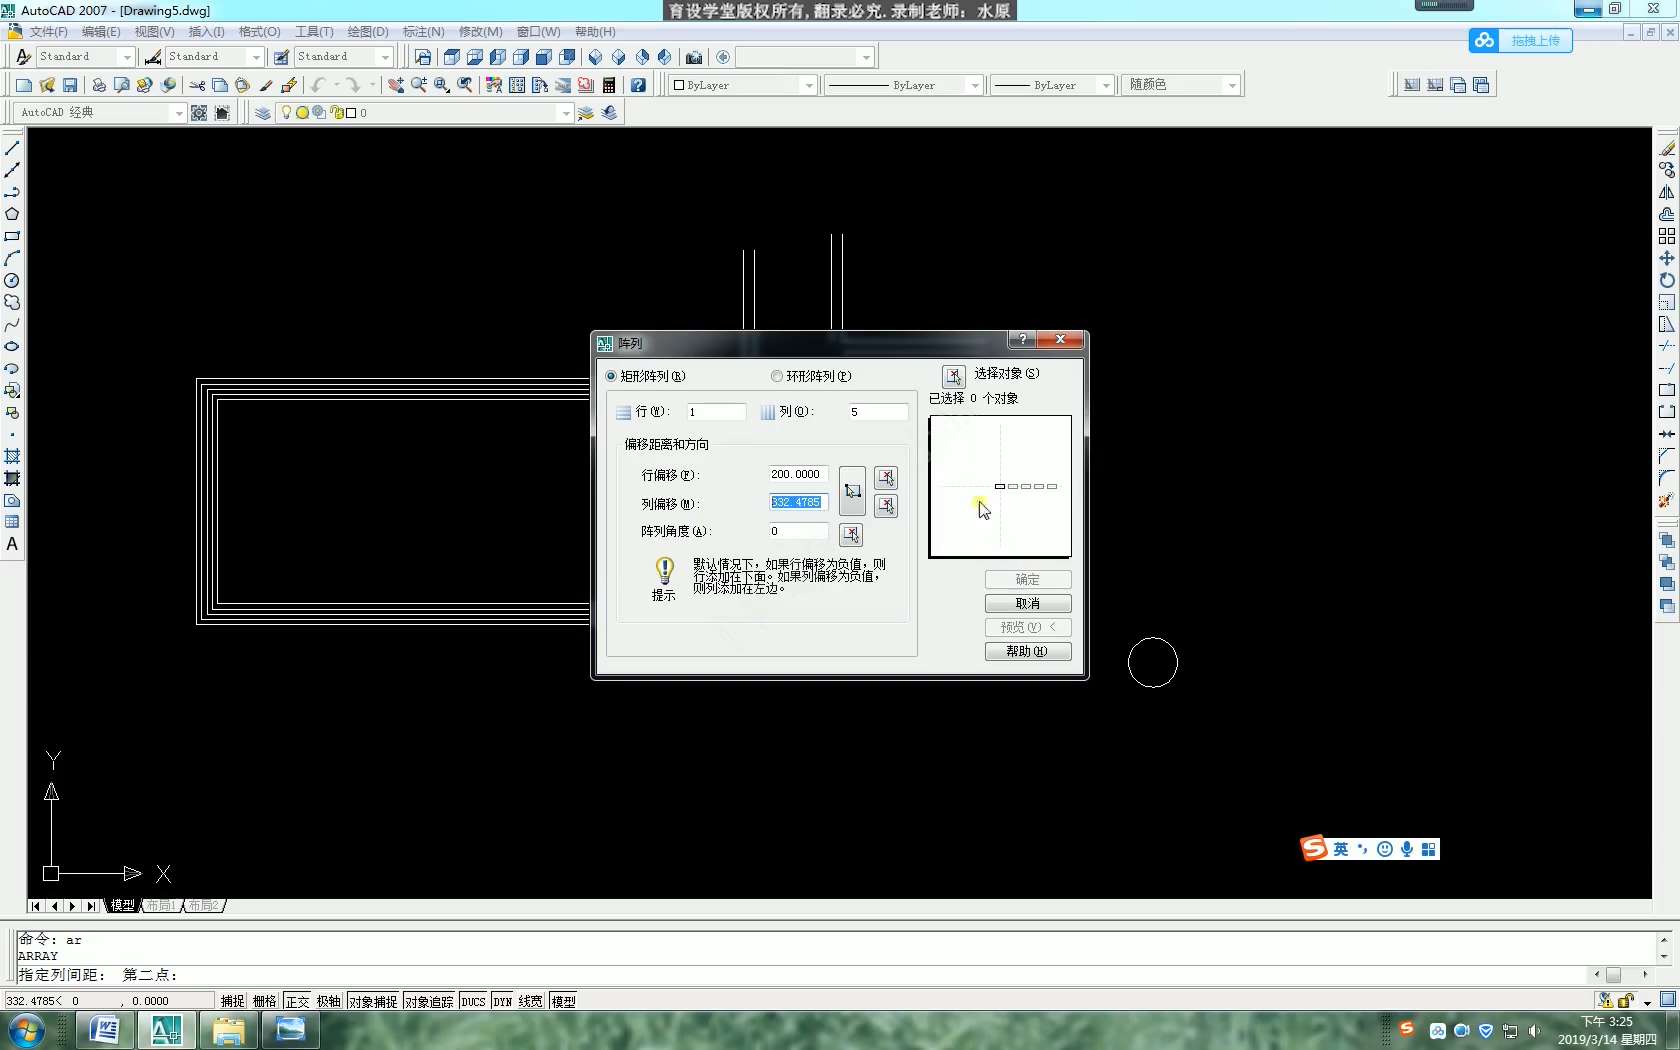Viewport: 1680px width, 1050px height.
Task: Open the Draw menu
Action: [x=368, y=32]
